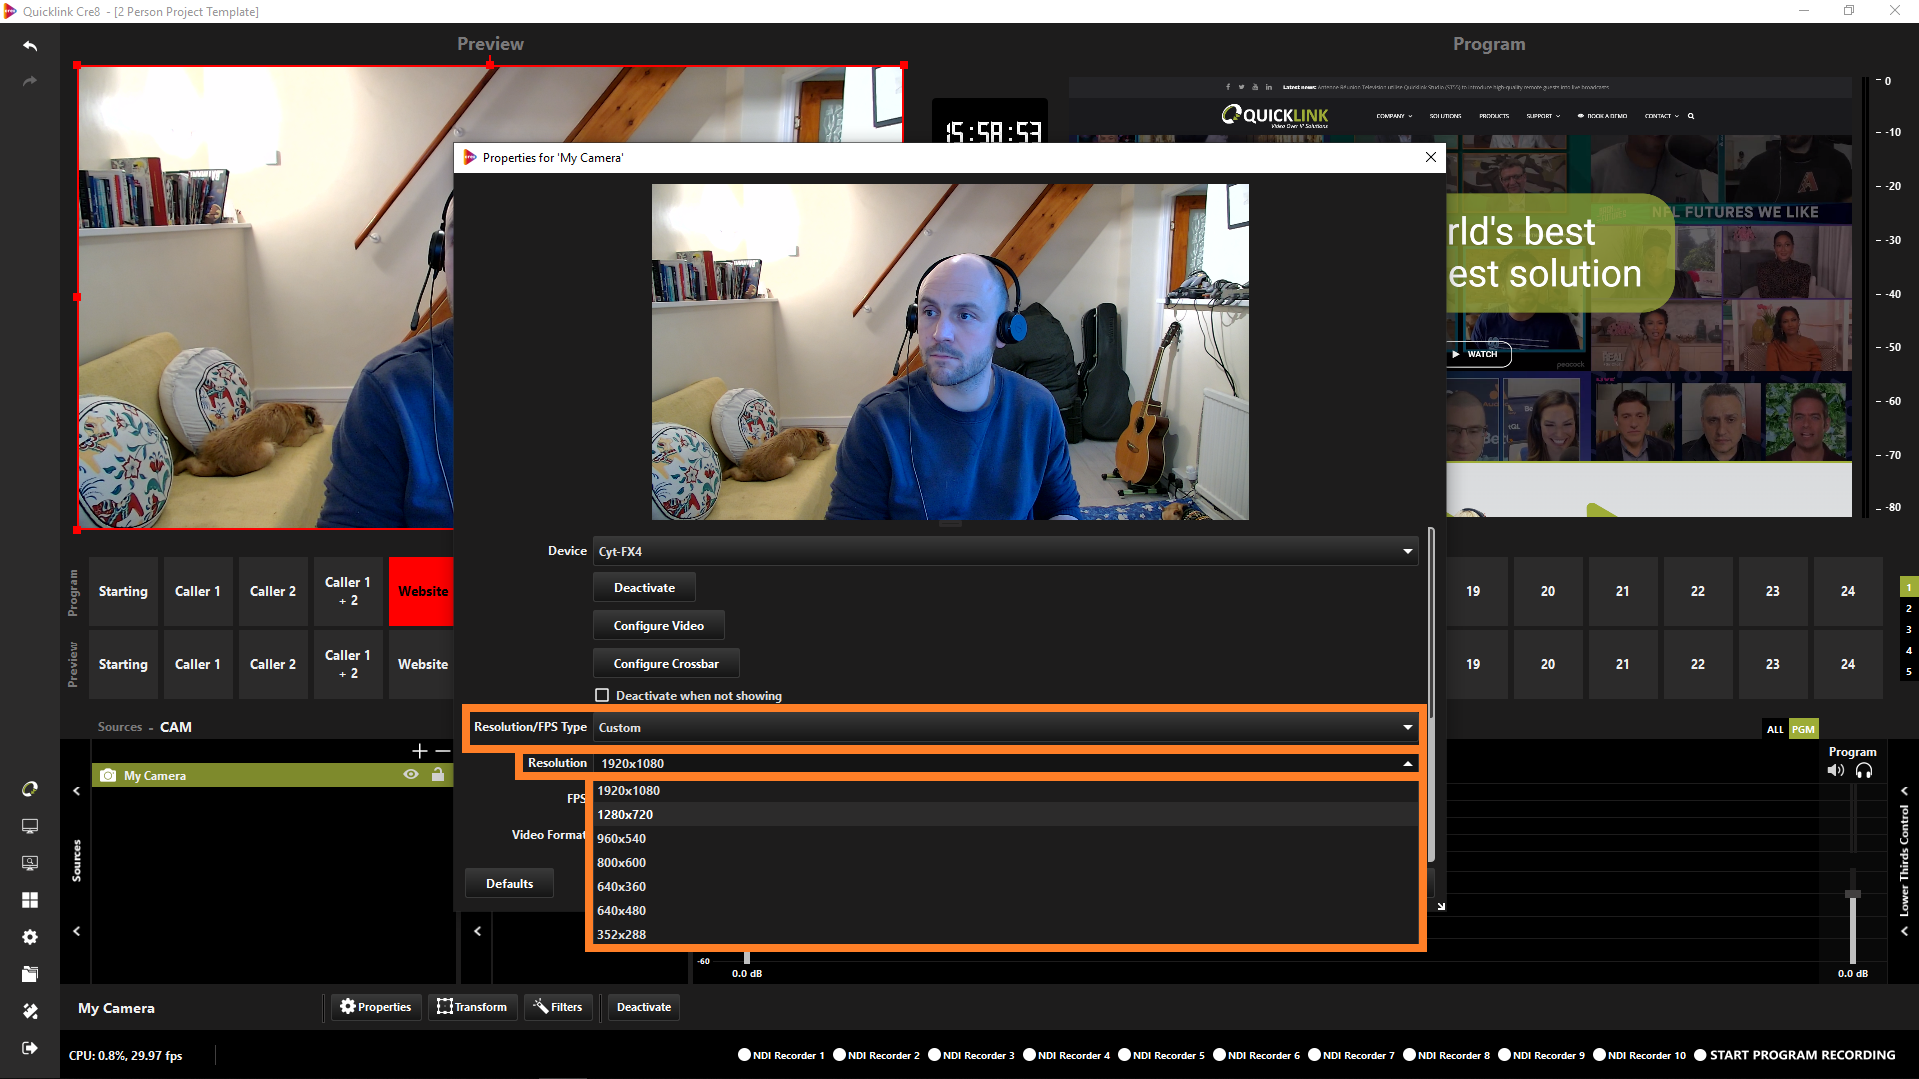
Task: Open the project folders icon in sidebar
Action: pyautogui.click(x=30, y=974)
